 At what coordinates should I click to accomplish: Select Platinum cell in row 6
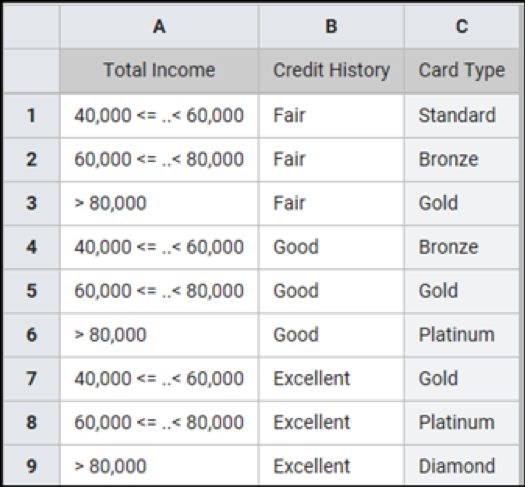point(462,335)
